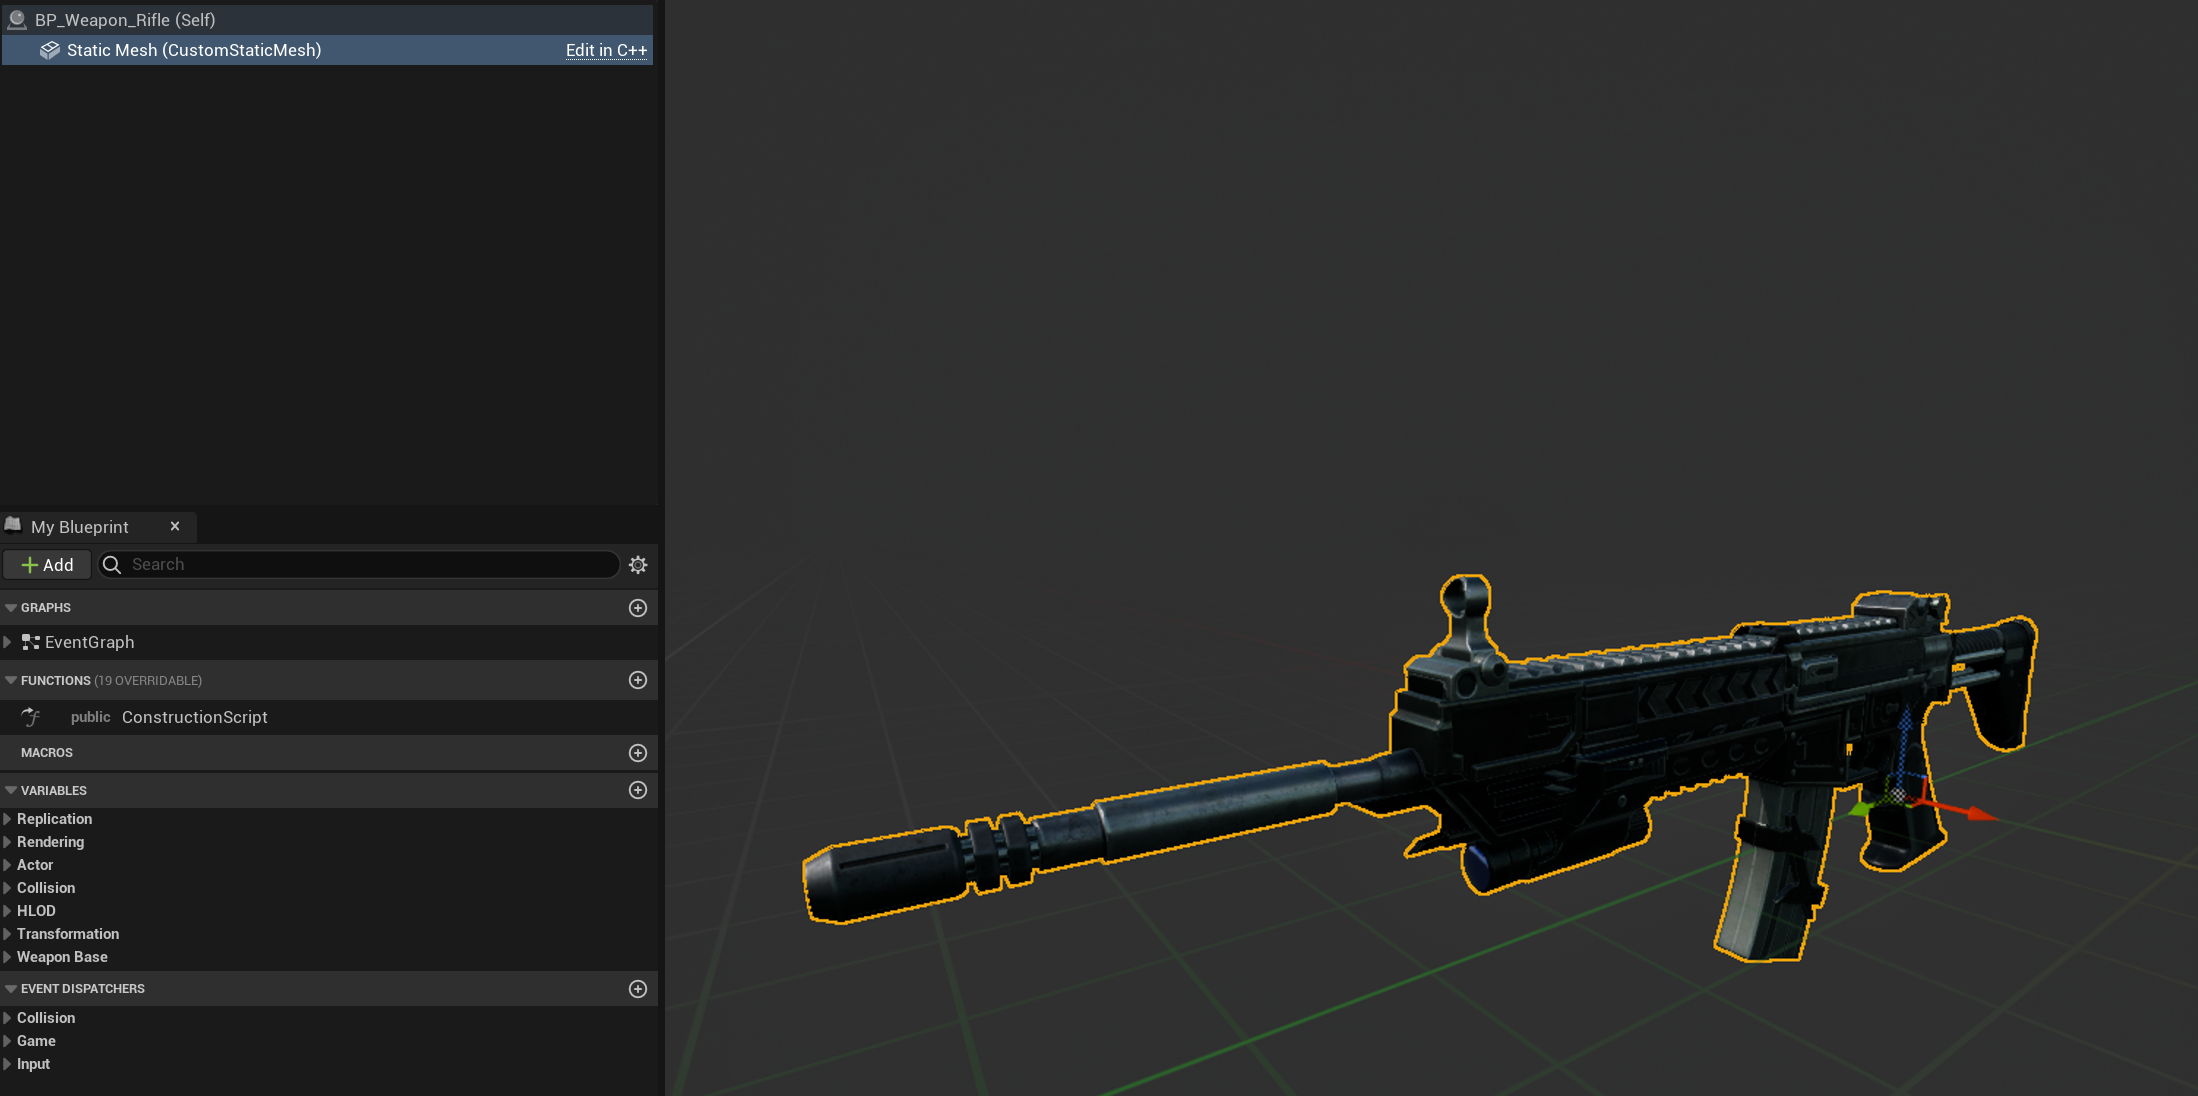Expand the Weapon Base variable category
The height and width of the screenshot is (1096, 2198).
pyautogui.click(x=8, y=957)
